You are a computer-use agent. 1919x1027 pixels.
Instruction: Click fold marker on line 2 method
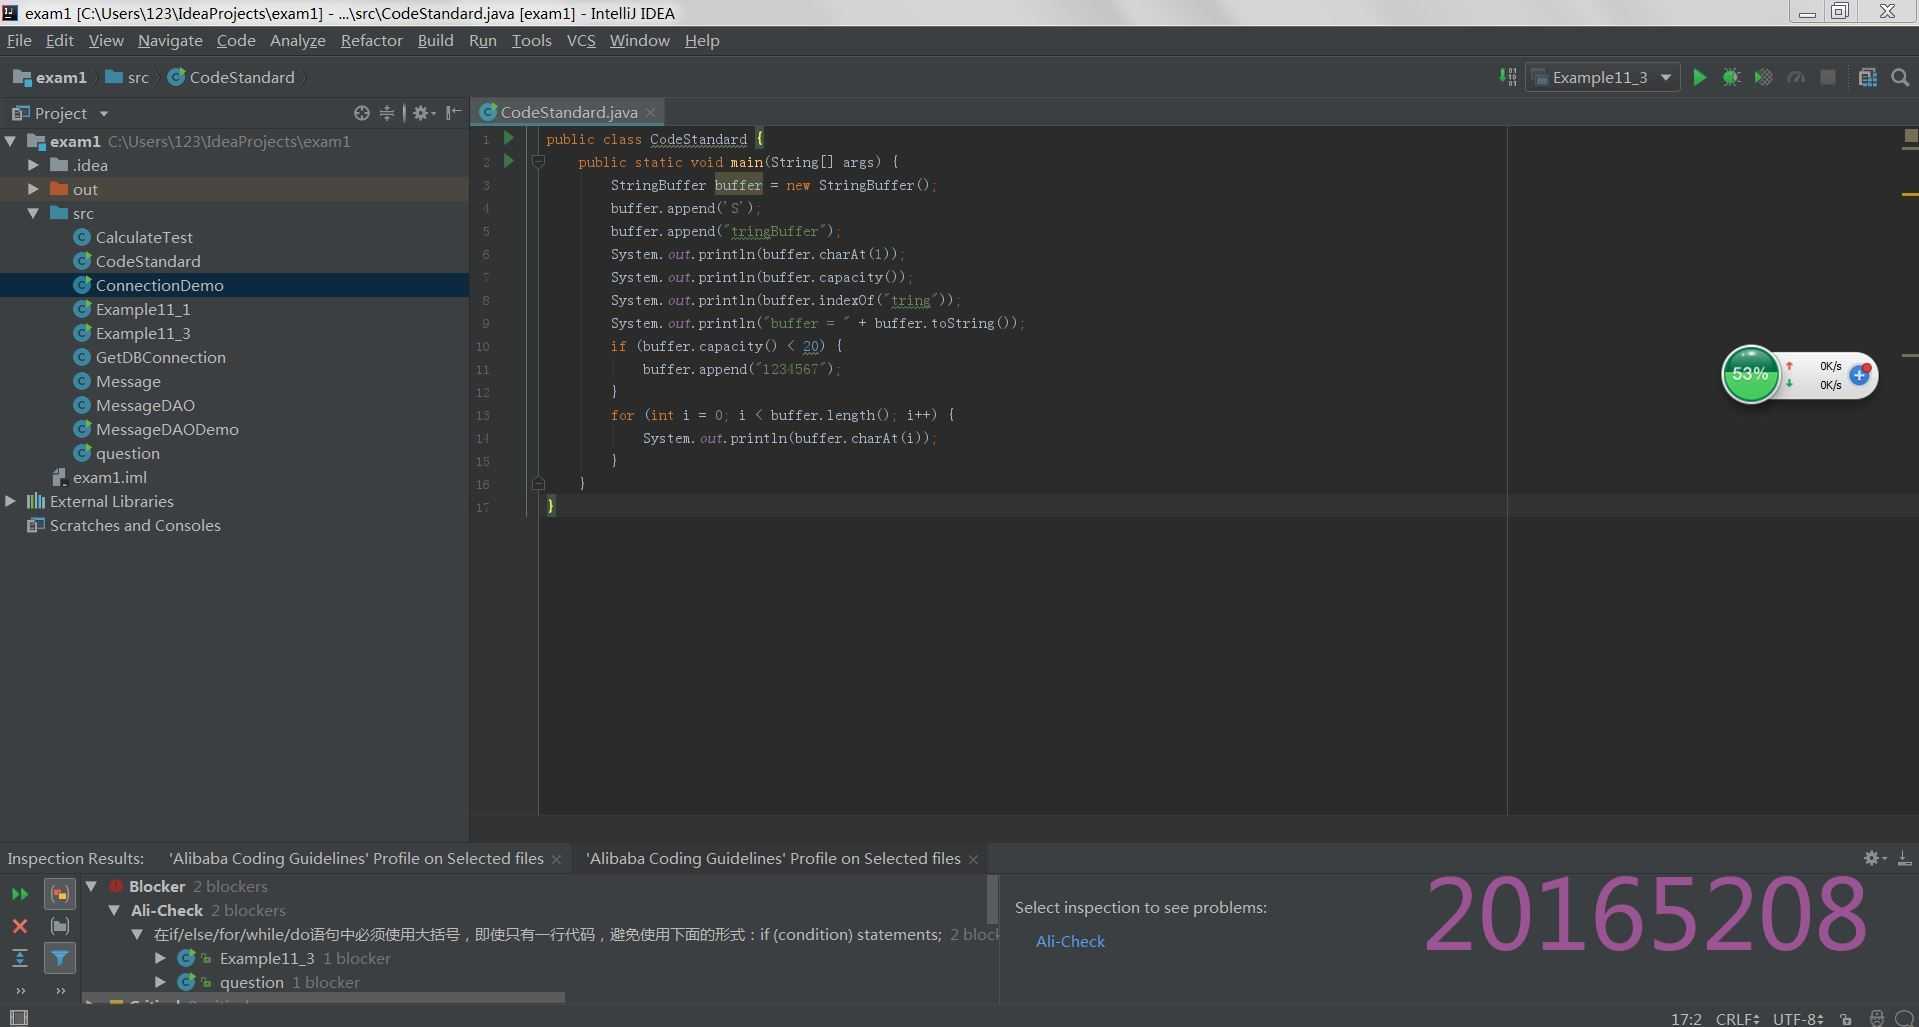[538, 161]
